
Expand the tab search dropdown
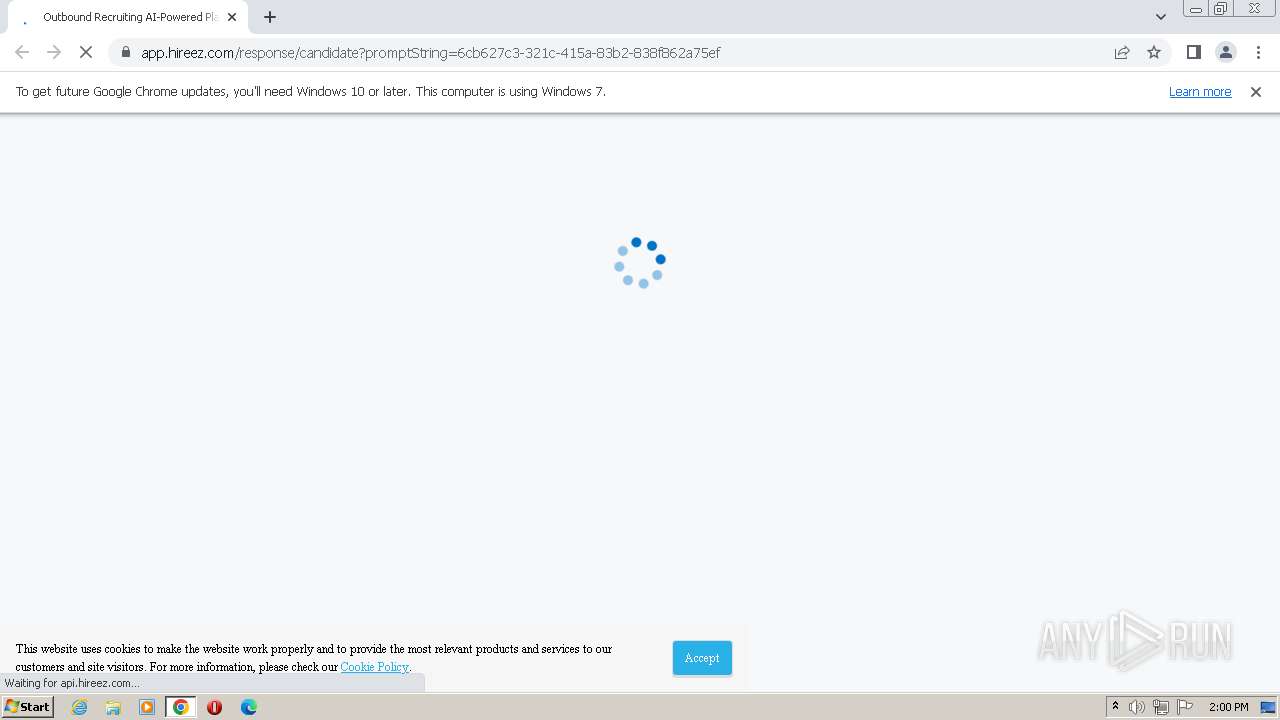(x=1160, y=17)
